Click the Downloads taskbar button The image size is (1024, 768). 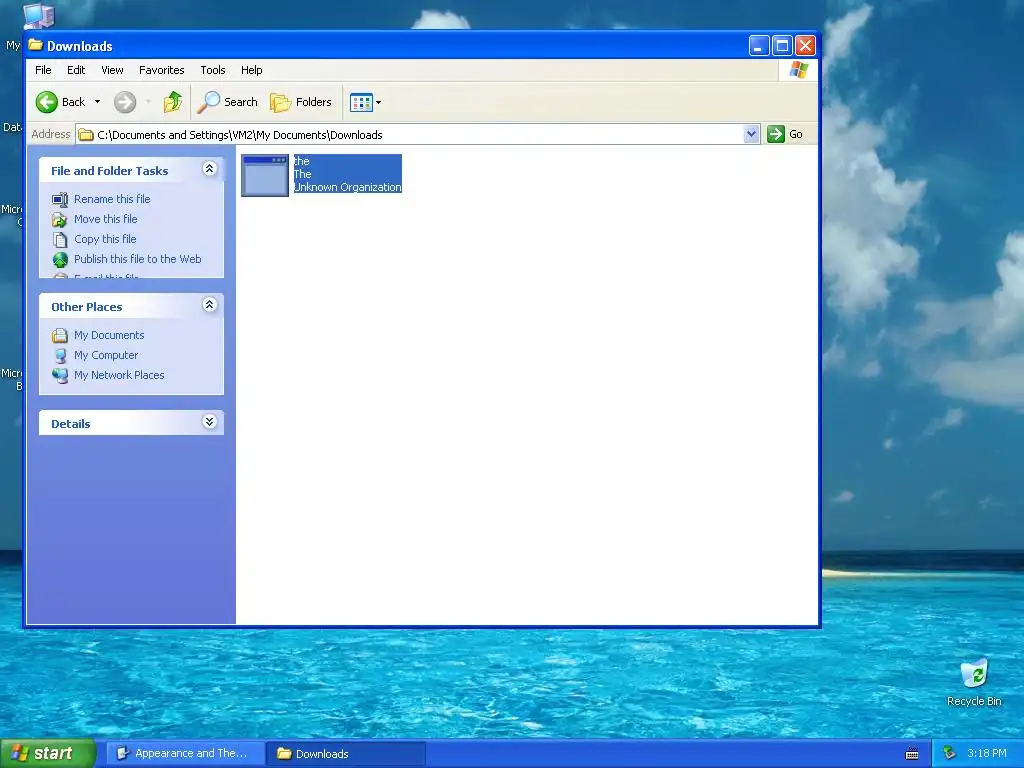(x=346, y=754)
